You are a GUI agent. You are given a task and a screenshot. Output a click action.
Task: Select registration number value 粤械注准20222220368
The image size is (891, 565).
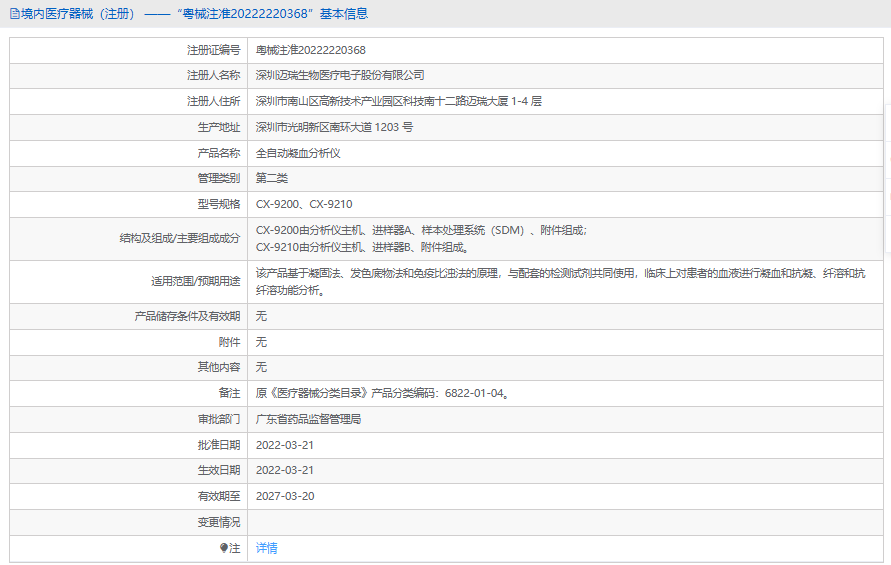pos(311,50)
